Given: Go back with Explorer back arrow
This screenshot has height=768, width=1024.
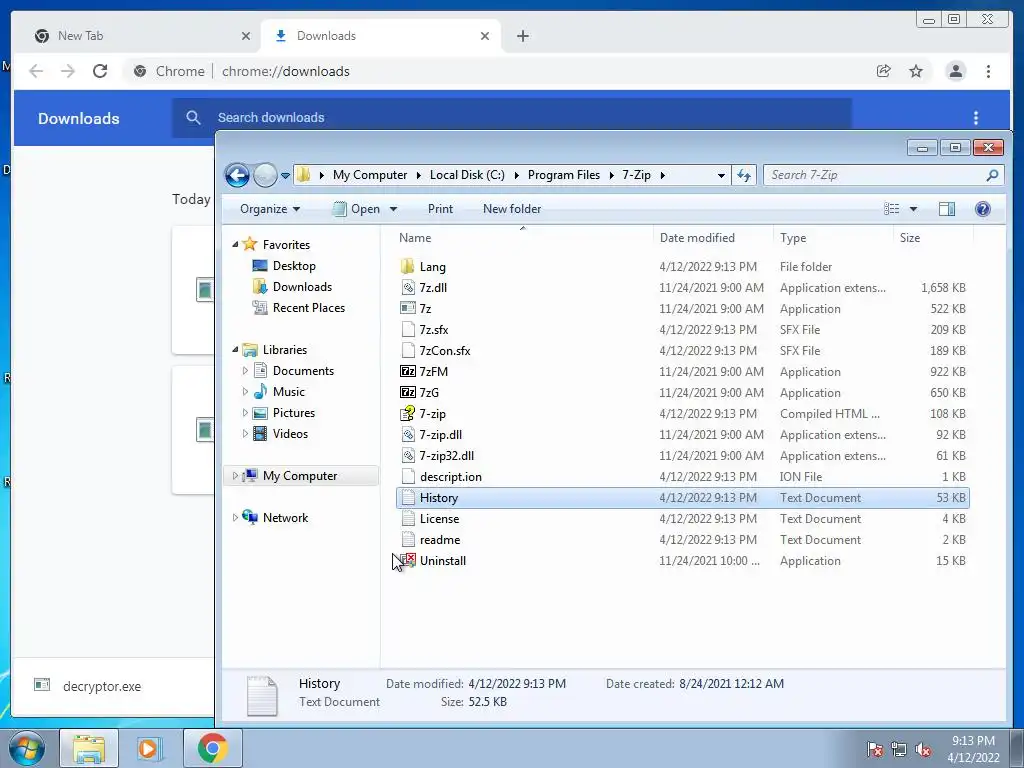Looking at the screenshot, I should (x=237, y=175).
